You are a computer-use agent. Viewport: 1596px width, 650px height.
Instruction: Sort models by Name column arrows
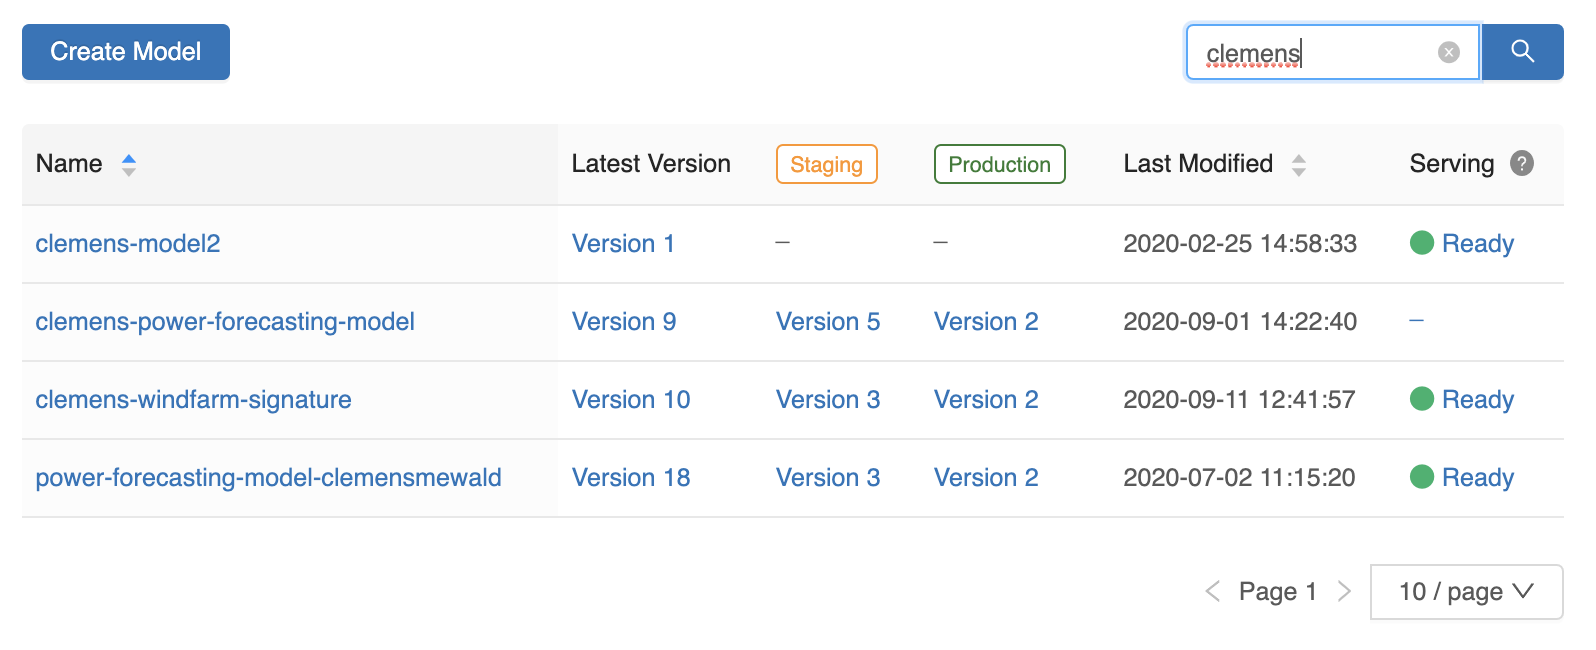click(x=129, y=164)
